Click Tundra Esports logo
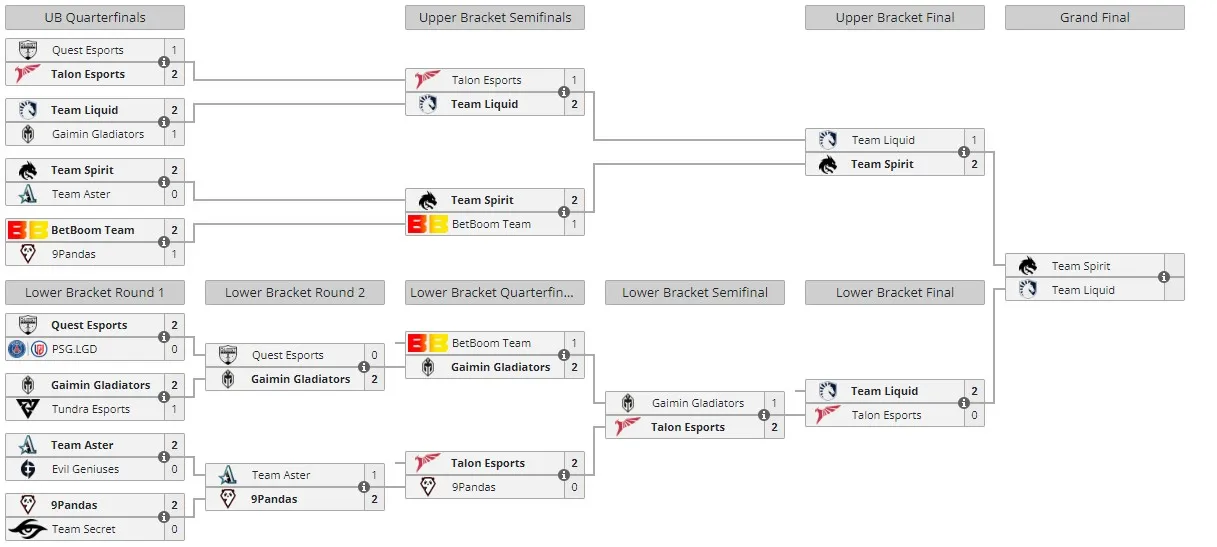 coord(28,409)
